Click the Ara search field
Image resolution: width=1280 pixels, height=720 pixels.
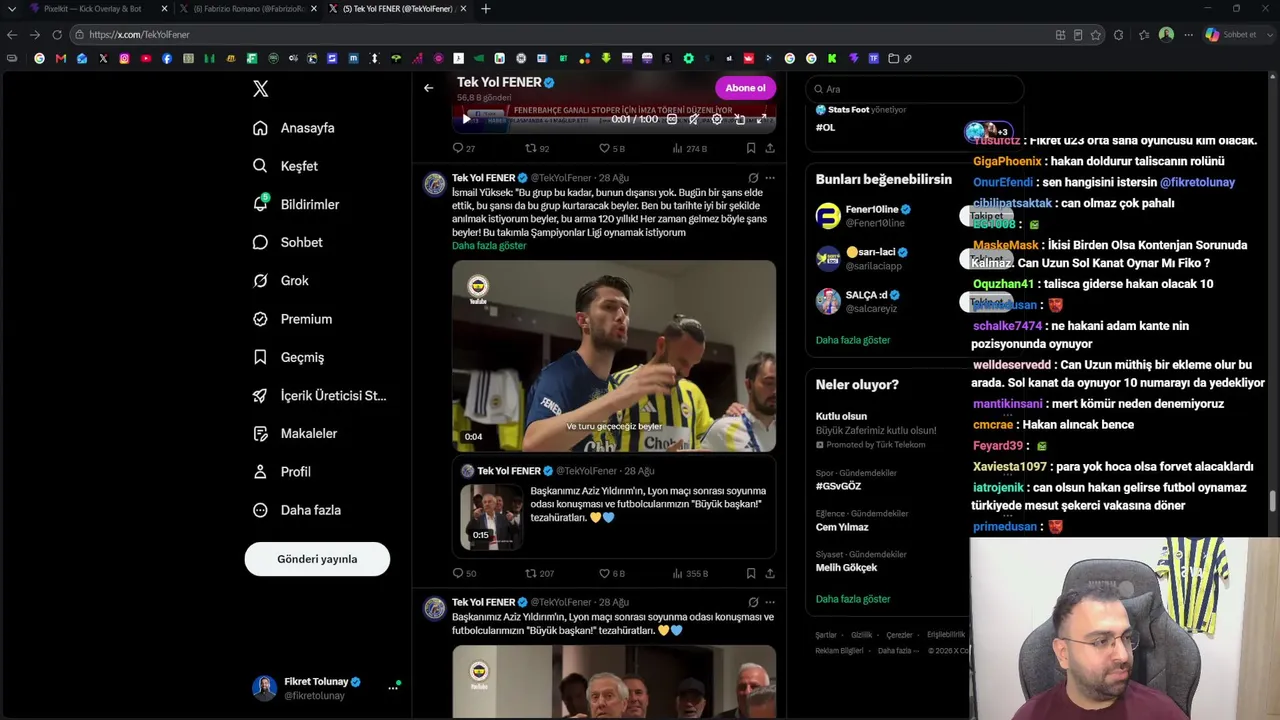coord(915,89)
